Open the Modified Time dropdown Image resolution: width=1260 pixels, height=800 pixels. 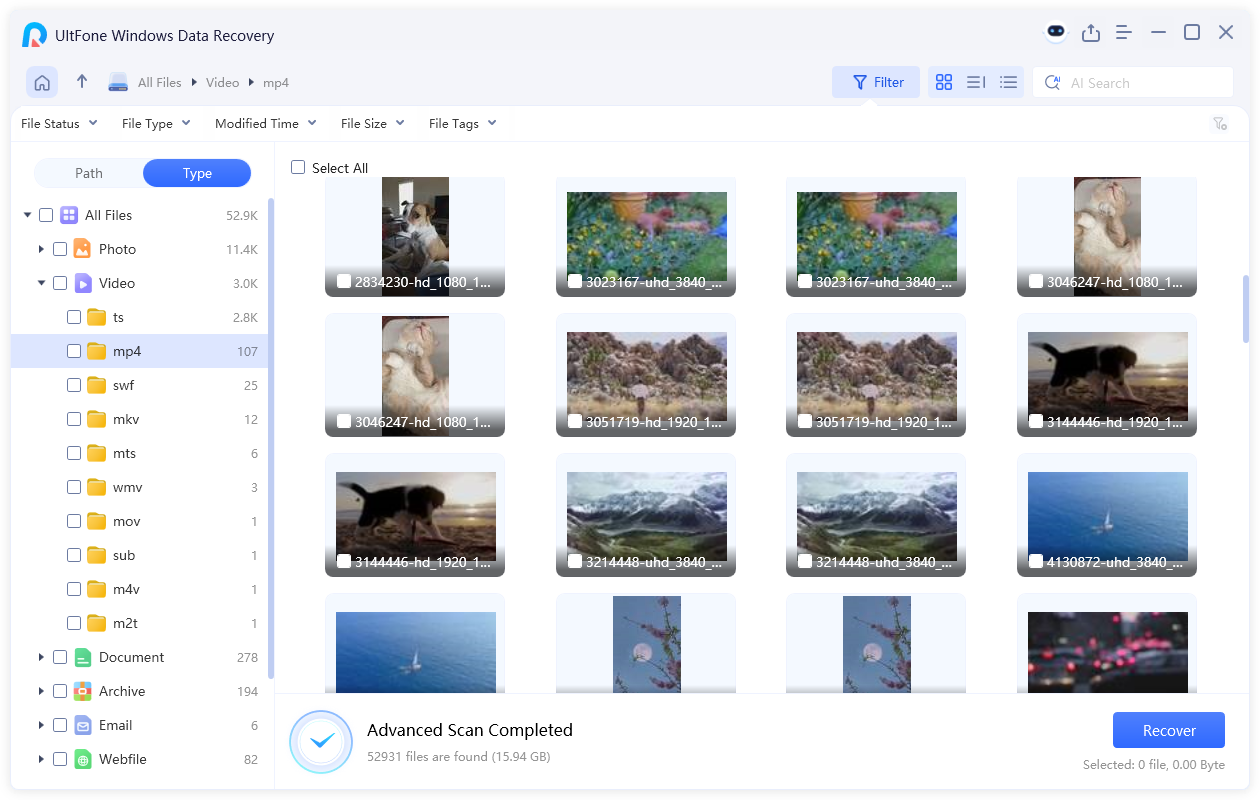coord(265,124)
